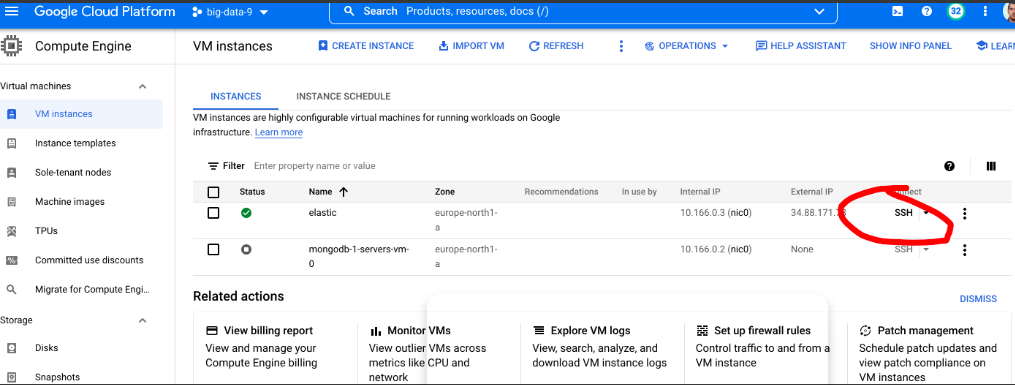The width and height of the screenshot is (1015, 385).
Task: Click CREATE INSTANCE button
Action: click(x=366, y=46)
